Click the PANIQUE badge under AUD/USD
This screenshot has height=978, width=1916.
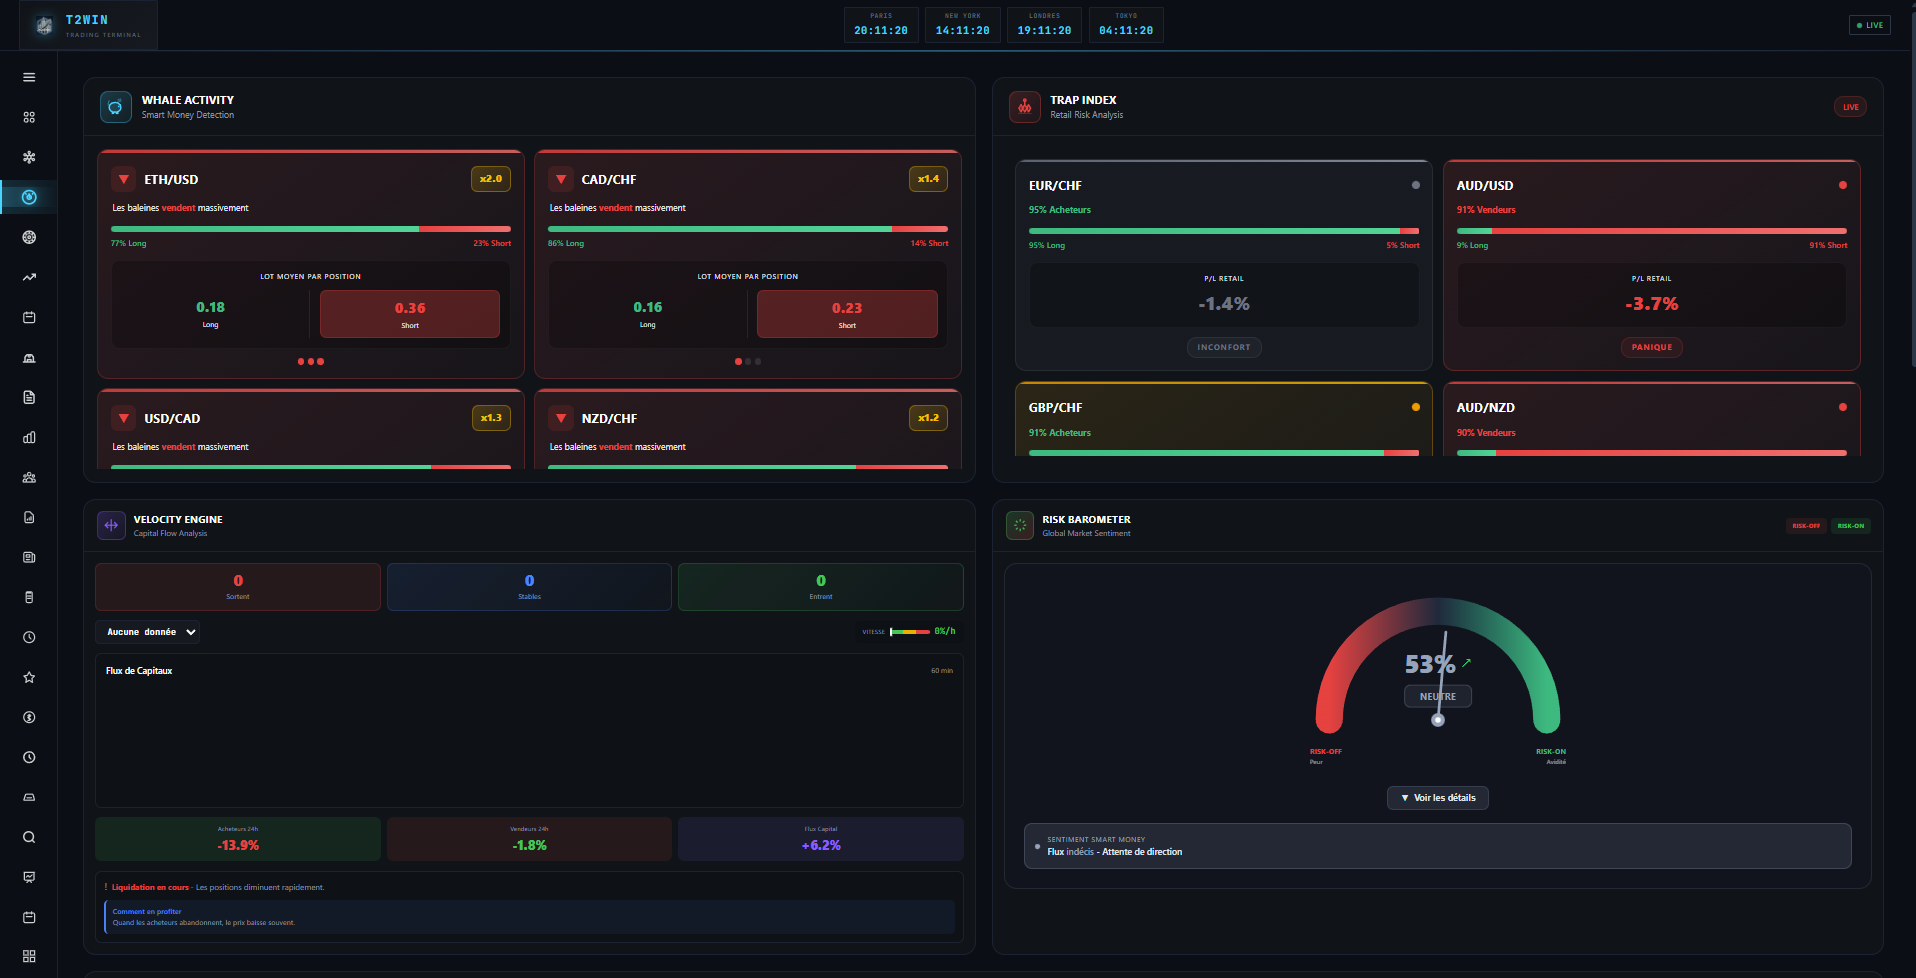pos(1651,347)
